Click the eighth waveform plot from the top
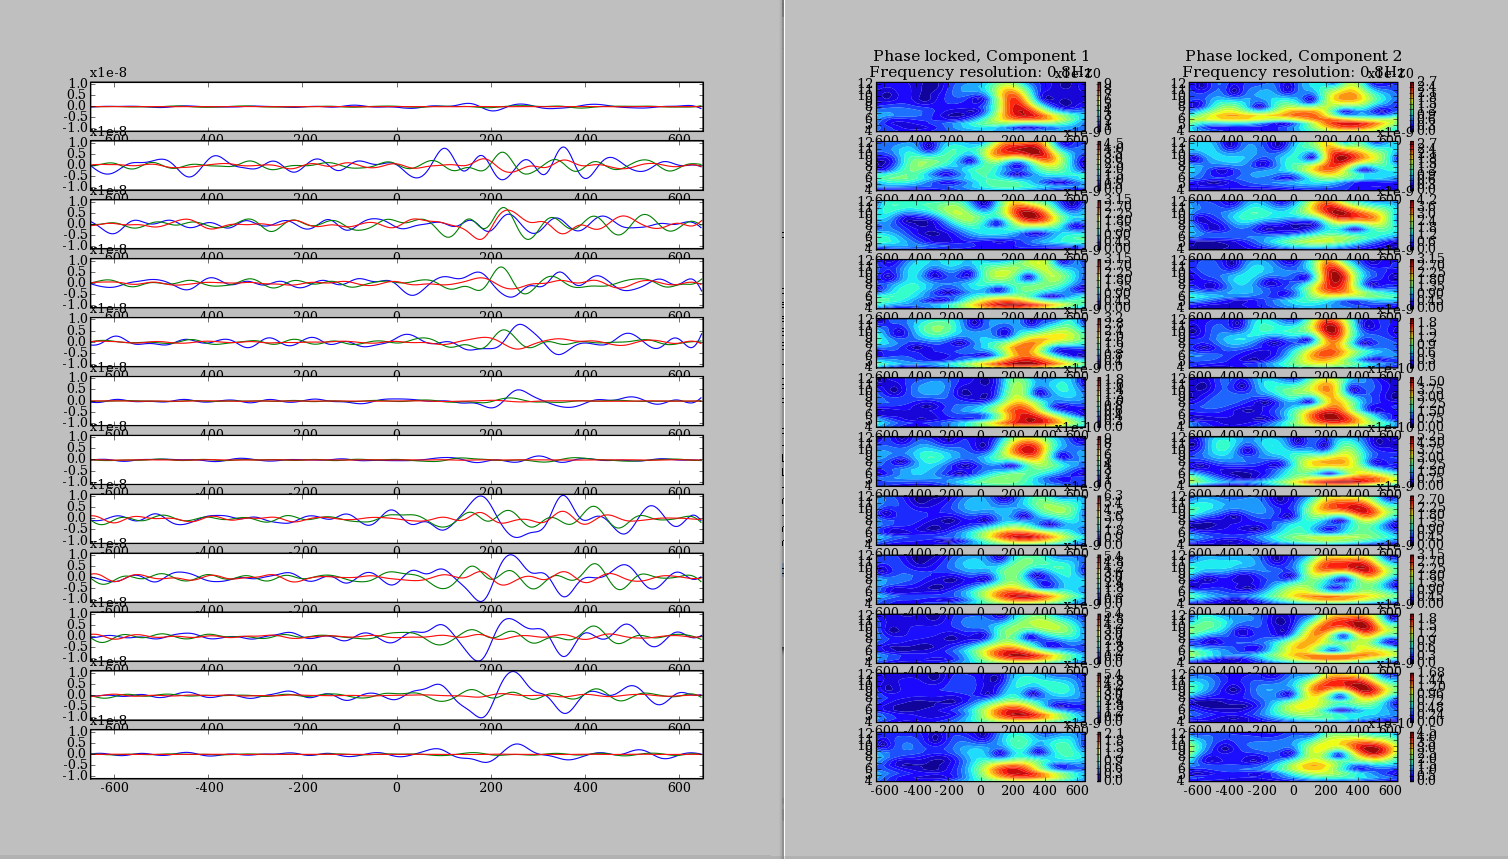 (396, 519)
